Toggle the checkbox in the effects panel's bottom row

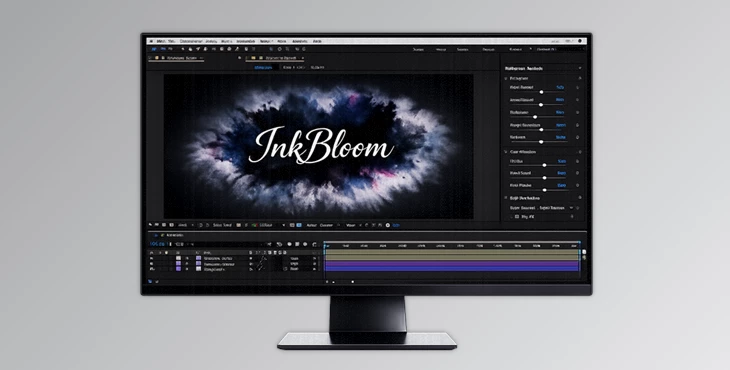coord(517,216)
